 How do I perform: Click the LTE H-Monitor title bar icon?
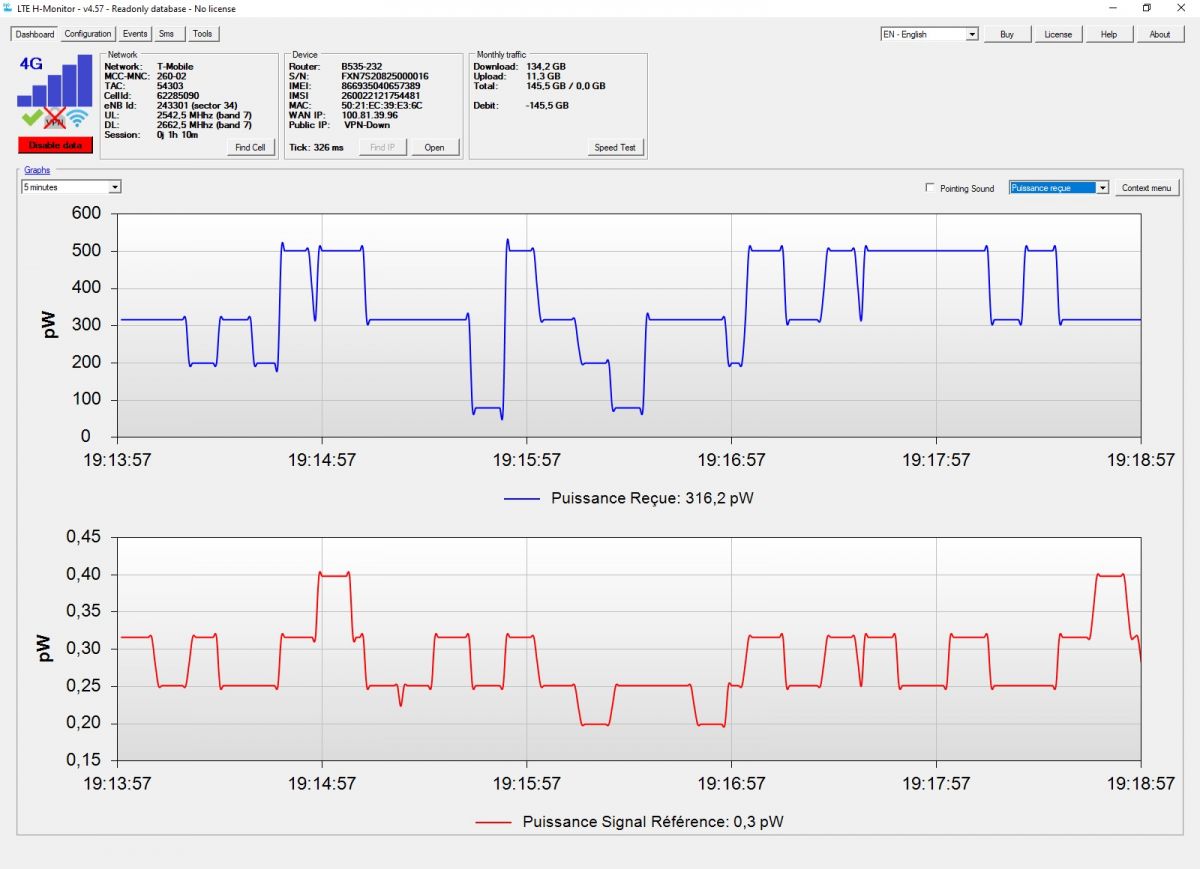8,8
